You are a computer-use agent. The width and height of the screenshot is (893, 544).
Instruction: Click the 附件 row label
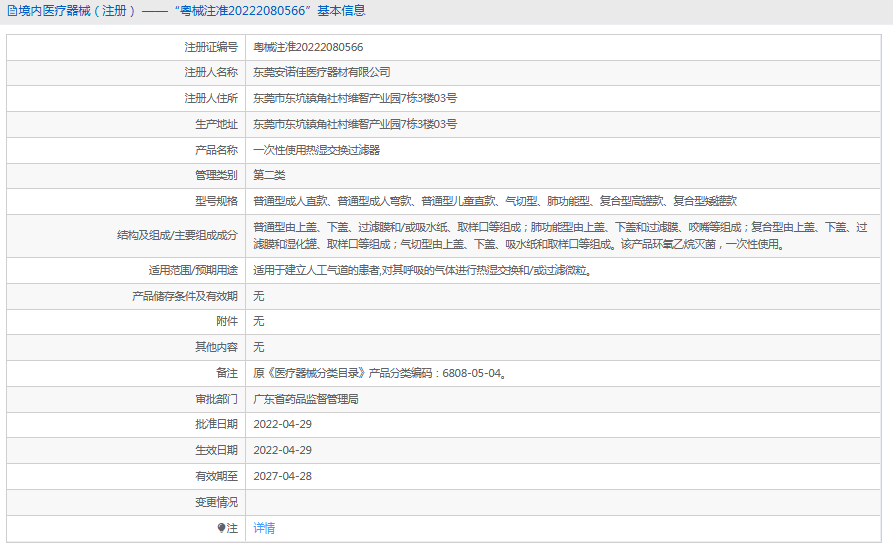coord(227,321)
